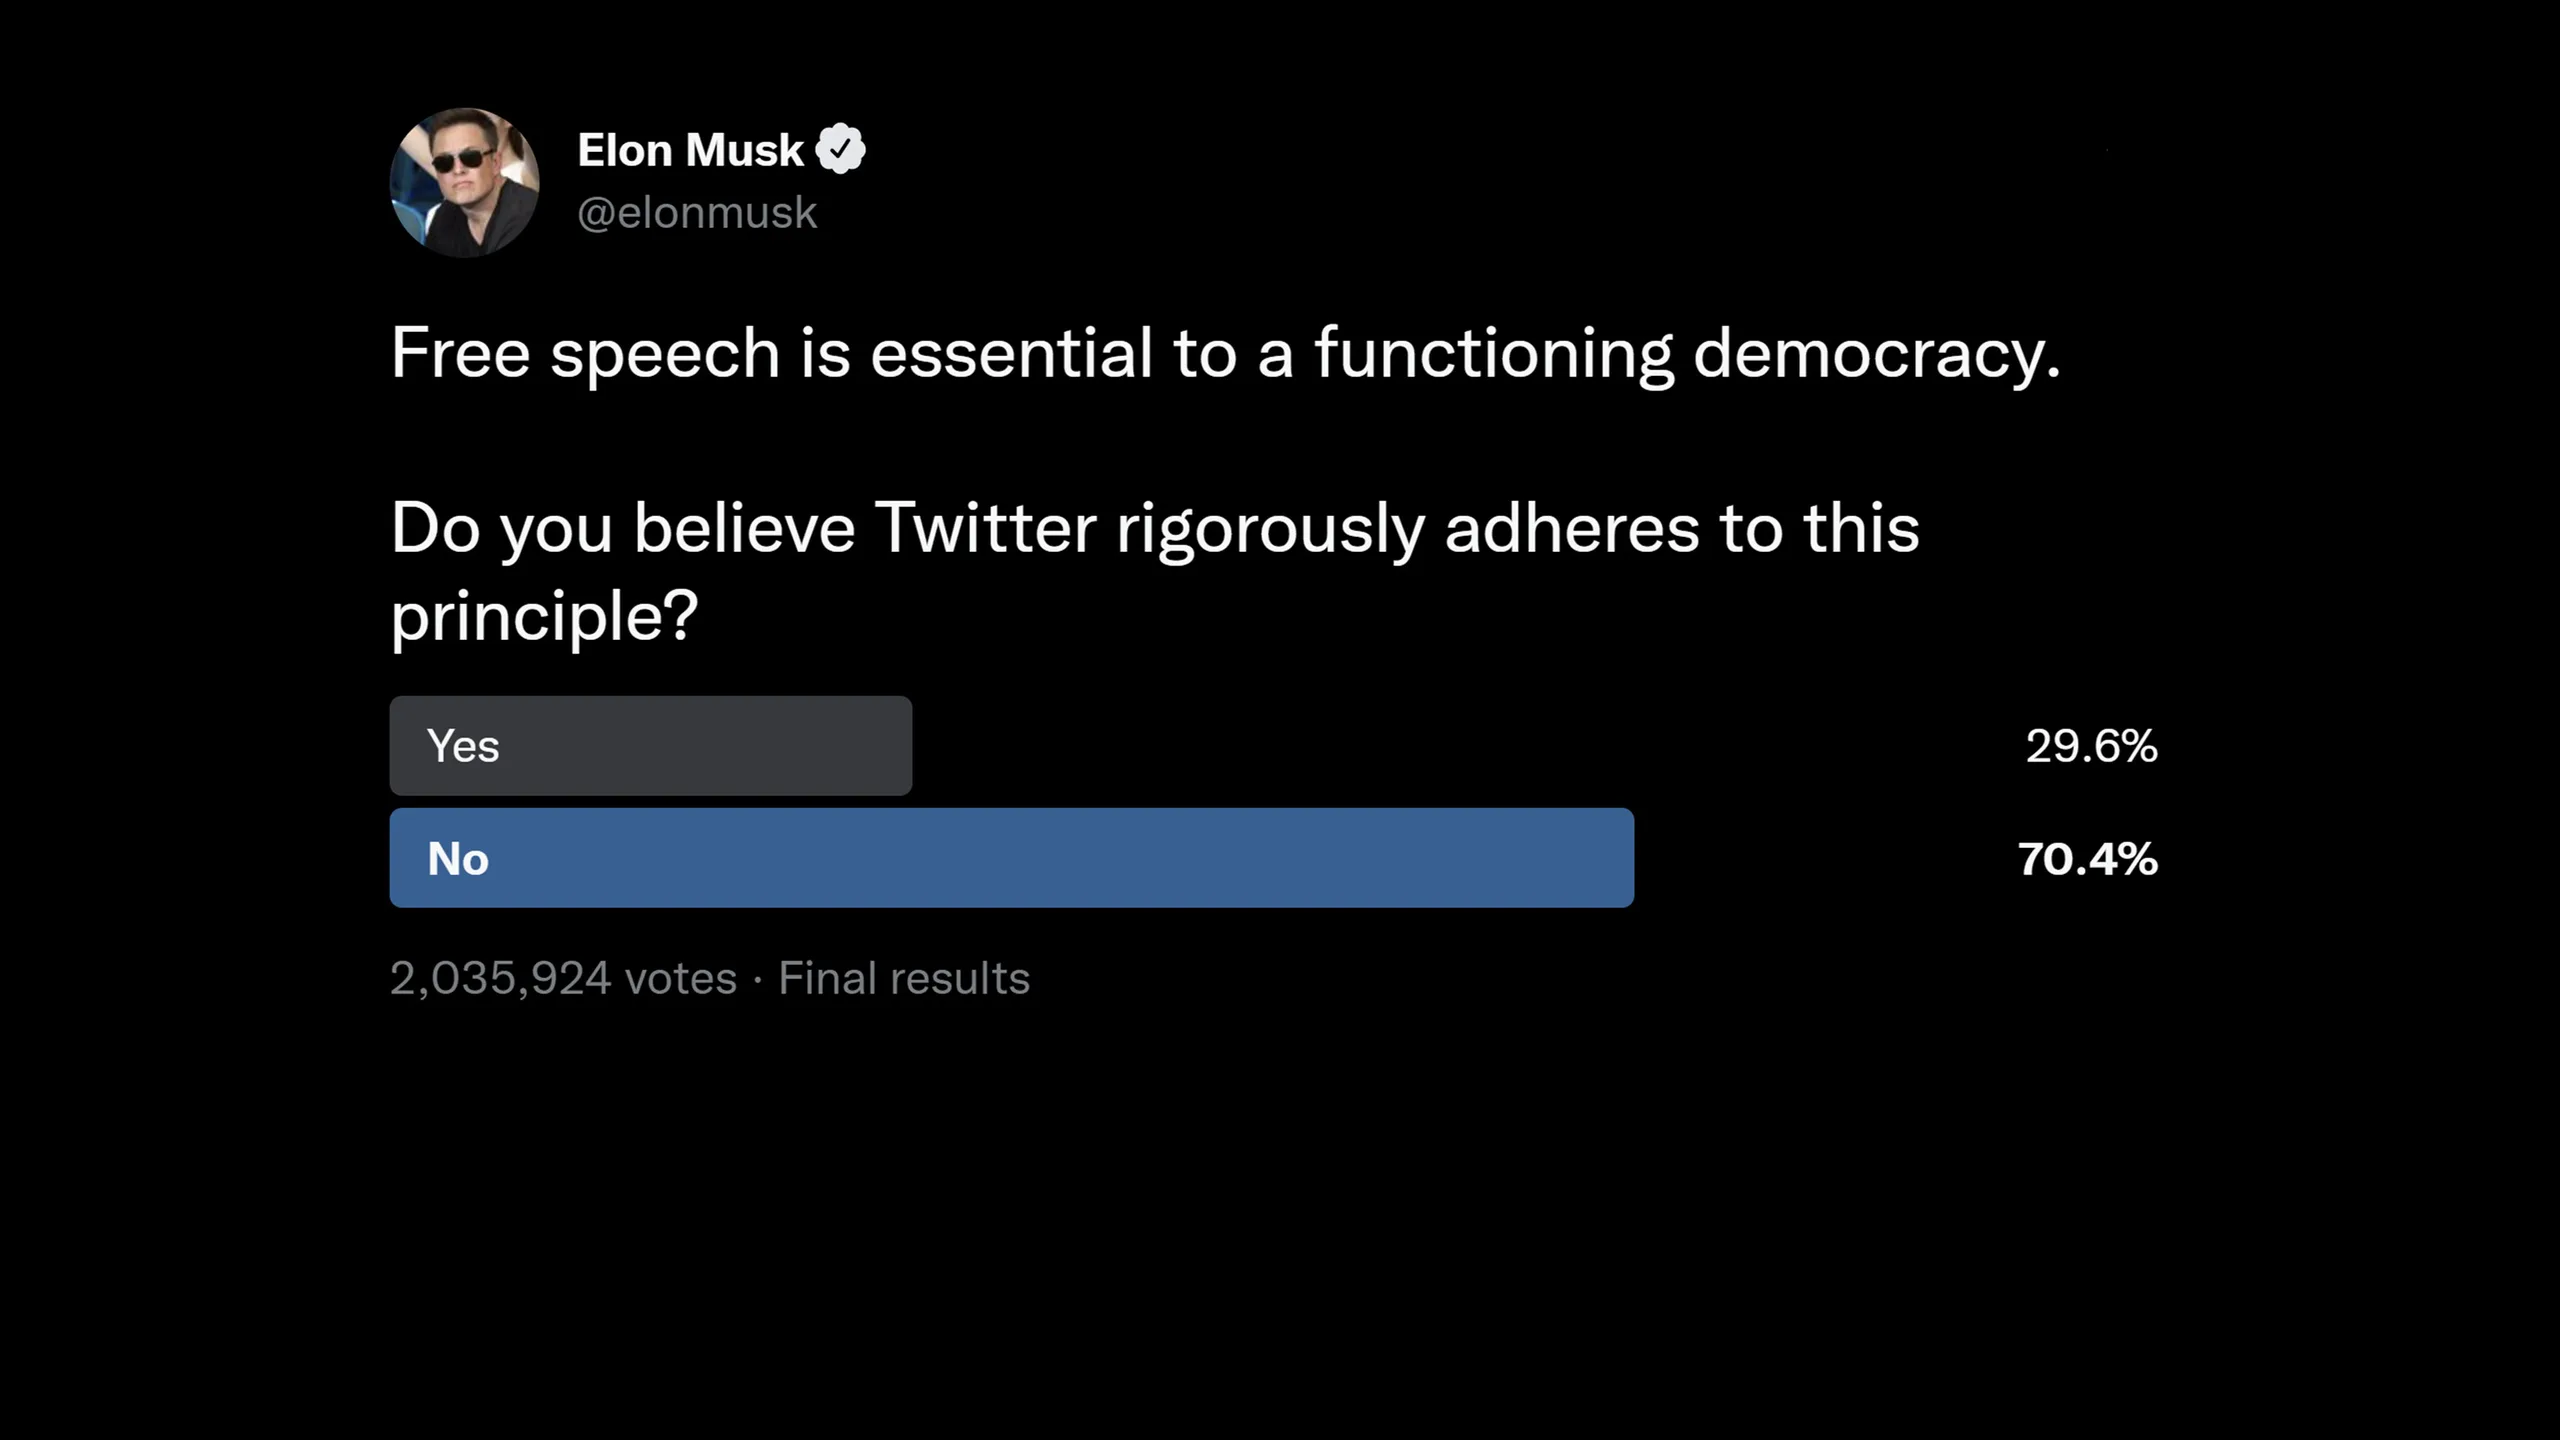Click the word 'rigorously' in the question

pos(1270,528)
